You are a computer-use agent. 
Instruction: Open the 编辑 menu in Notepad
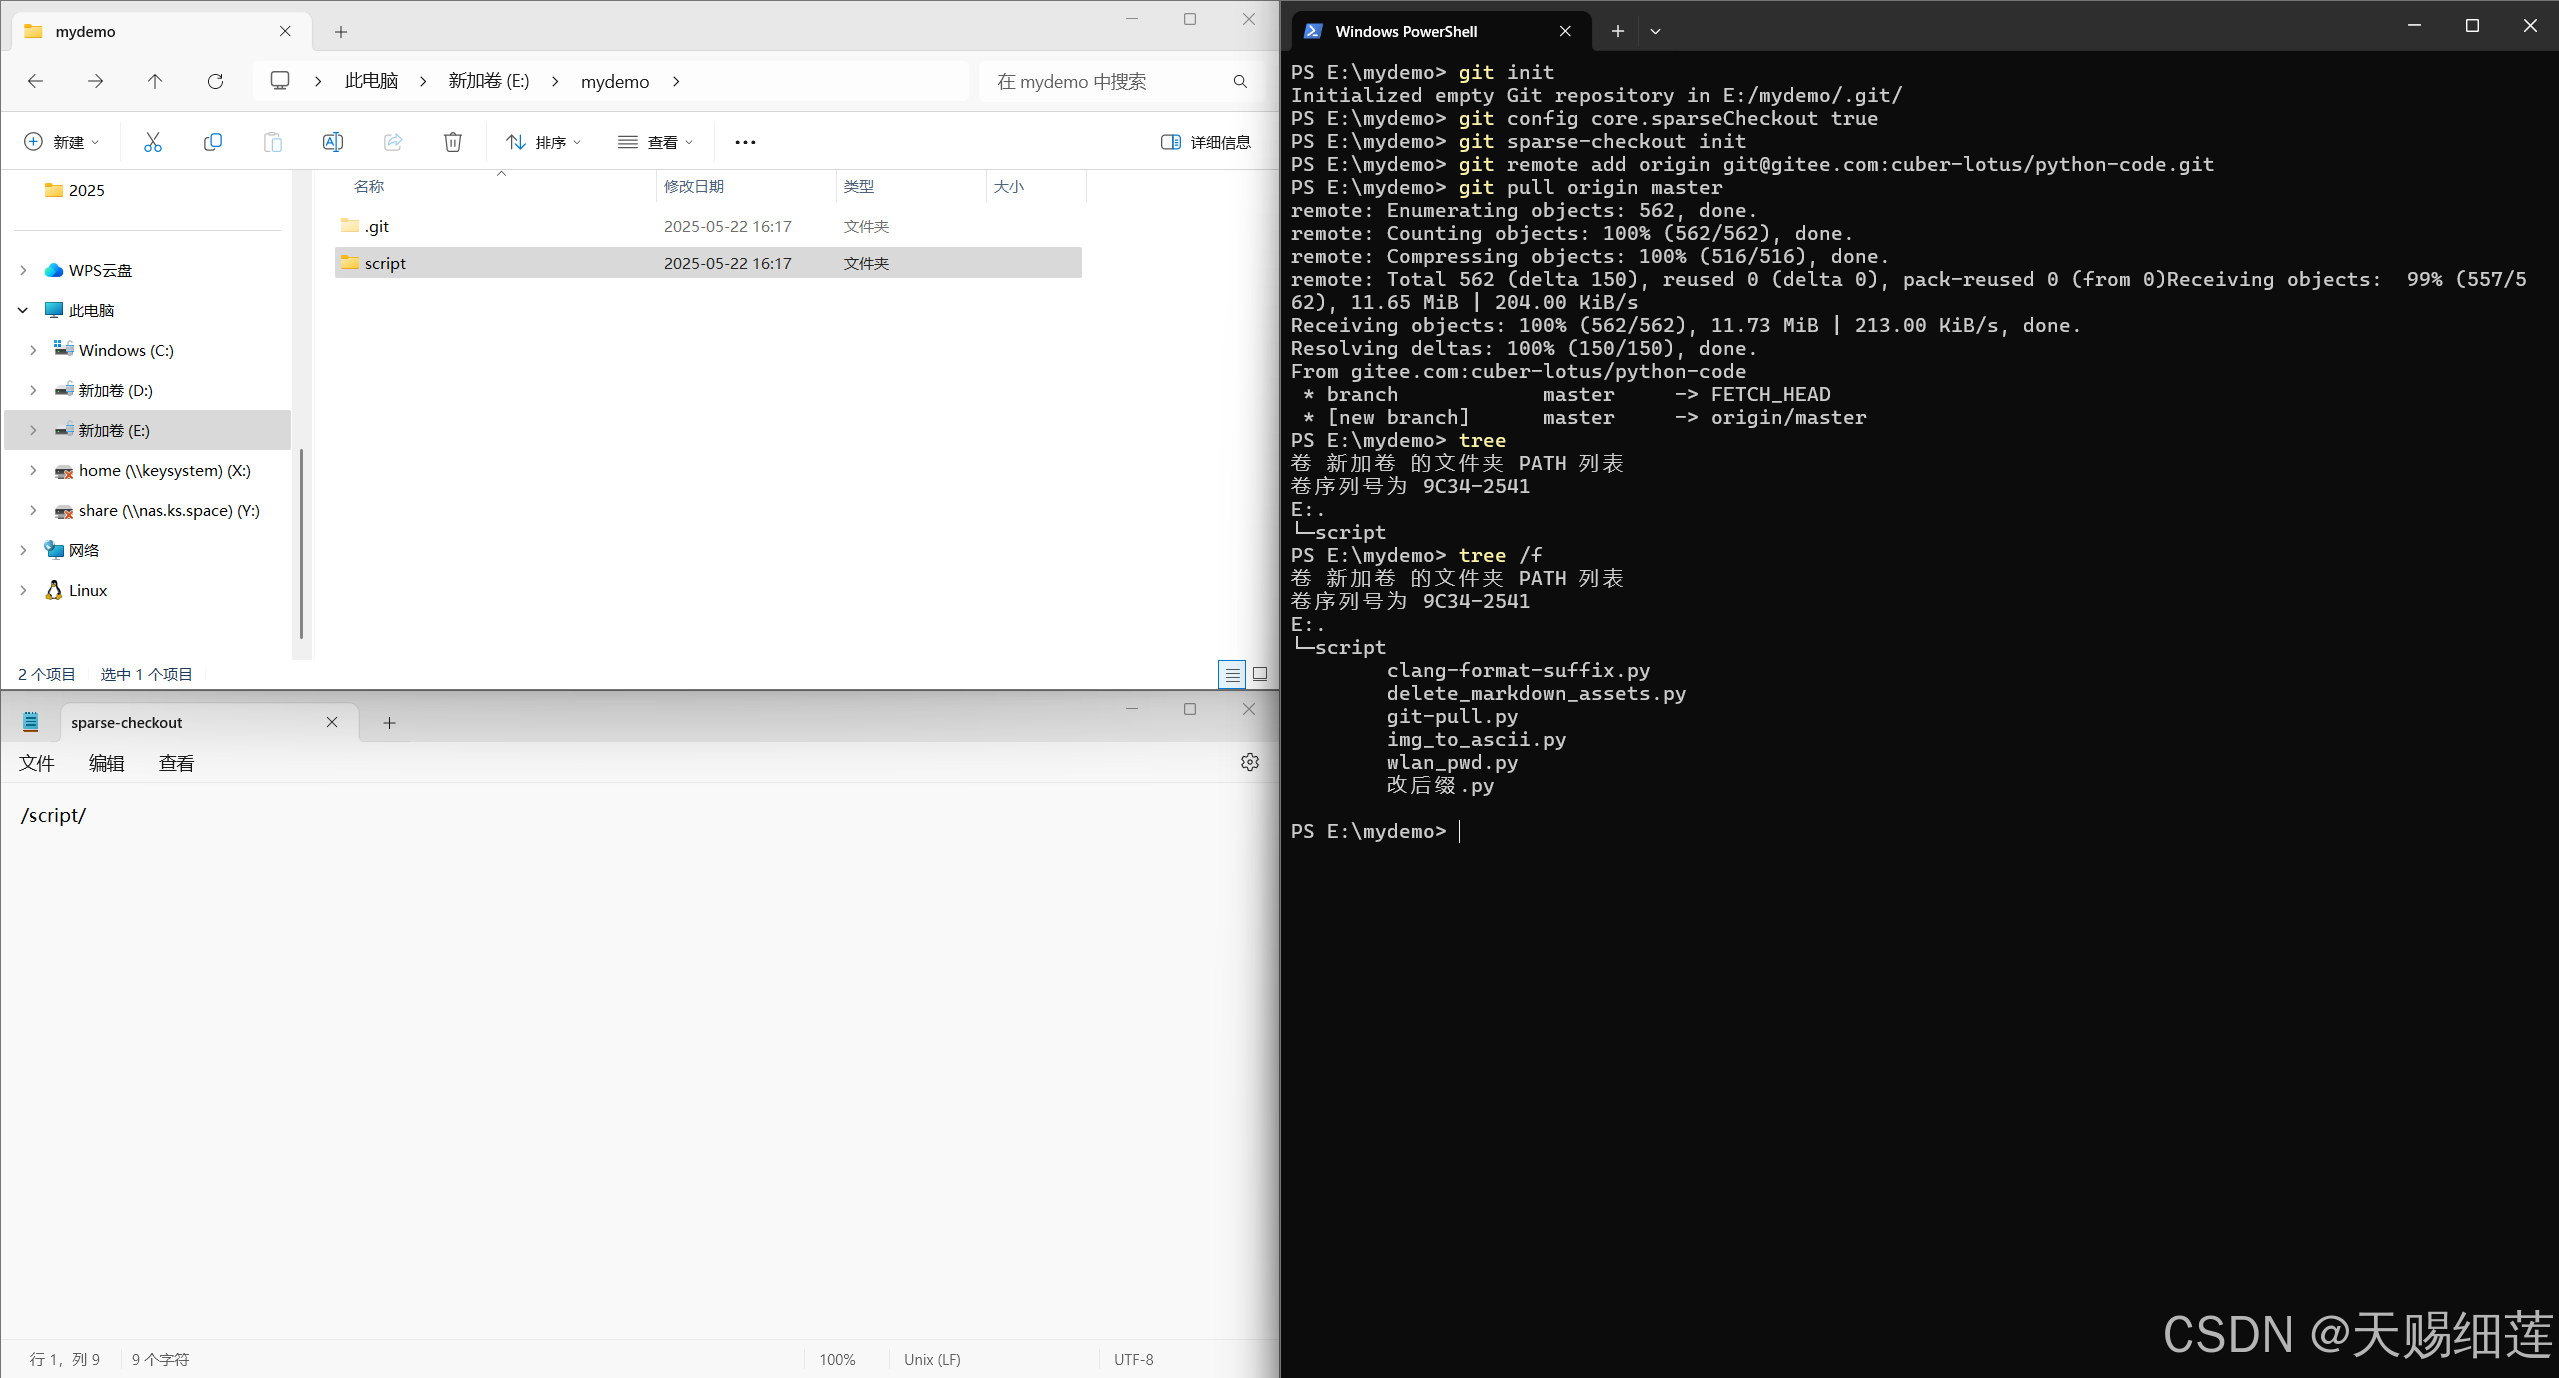coord(106,763)
